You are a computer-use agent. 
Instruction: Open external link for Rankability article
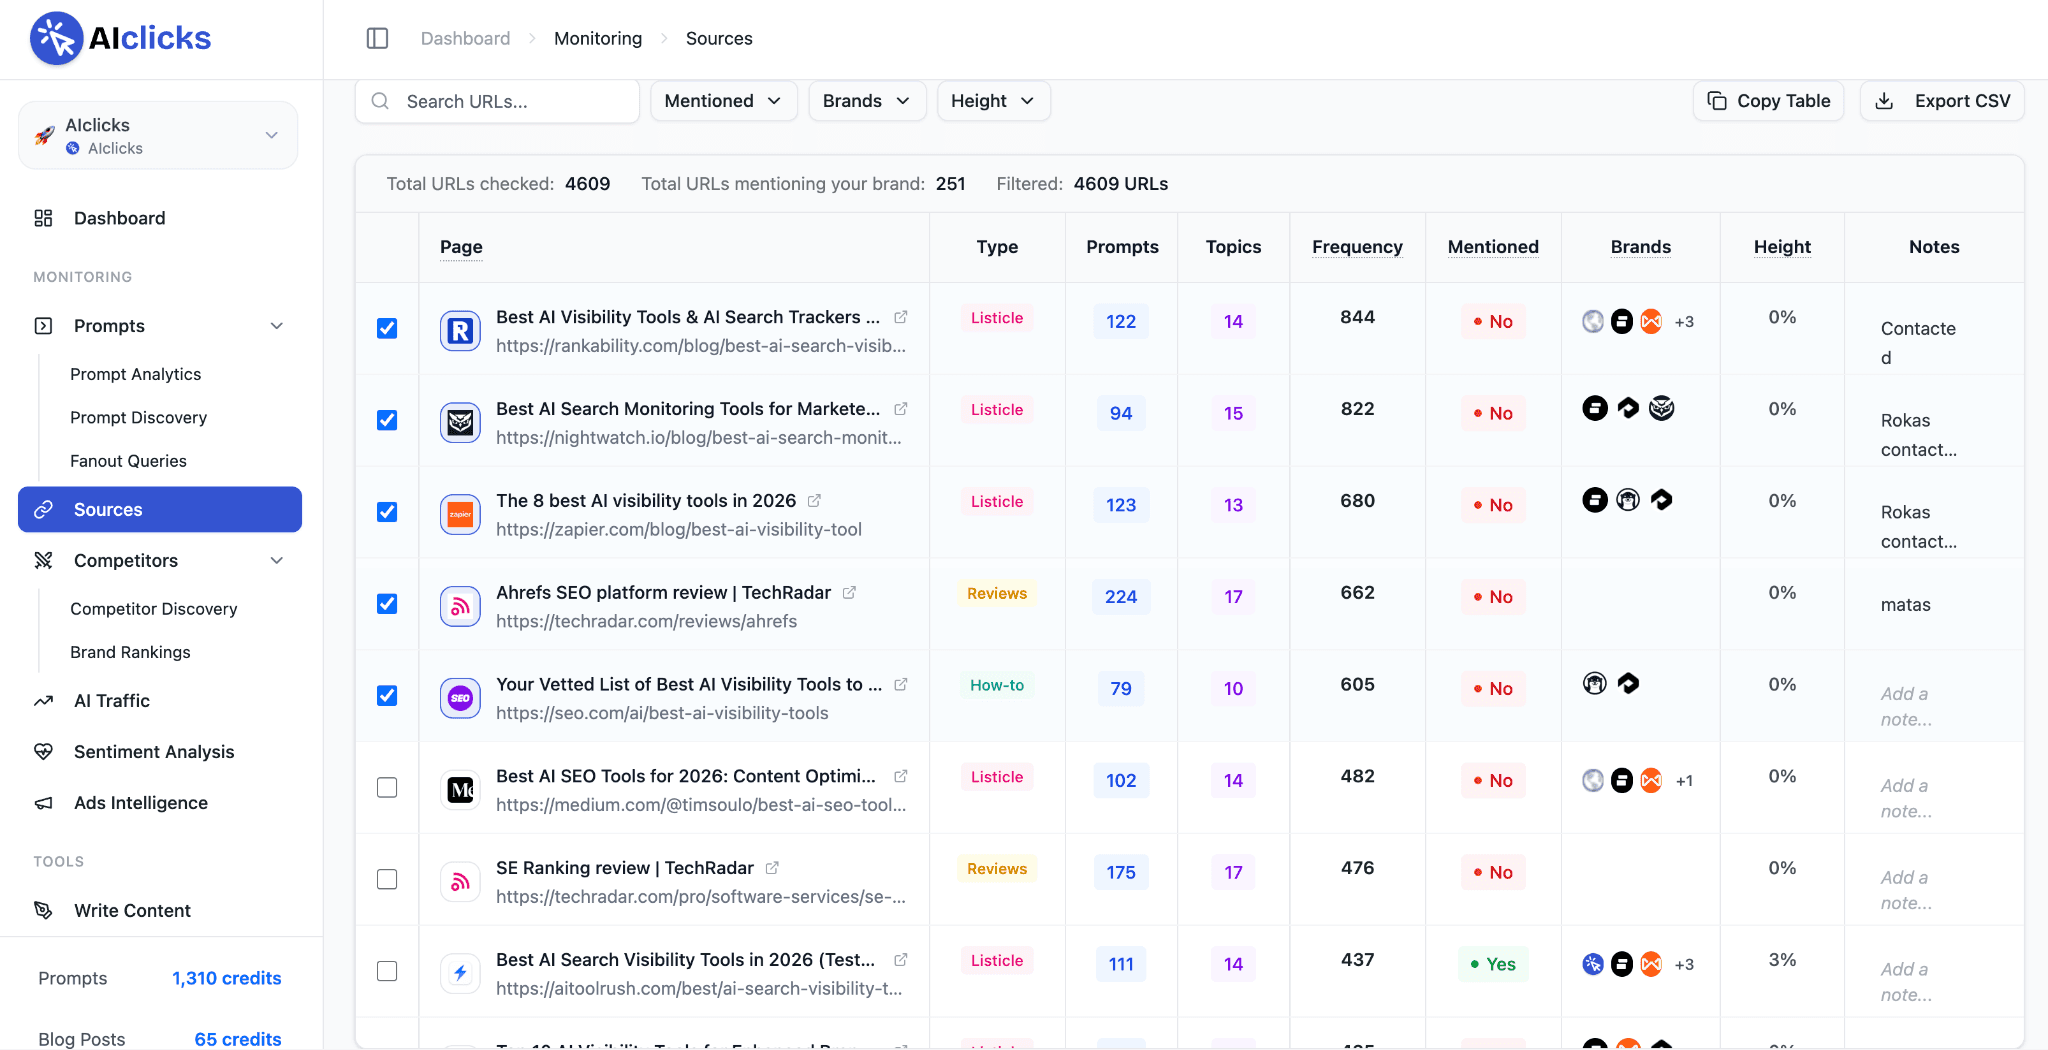(900, 317)
